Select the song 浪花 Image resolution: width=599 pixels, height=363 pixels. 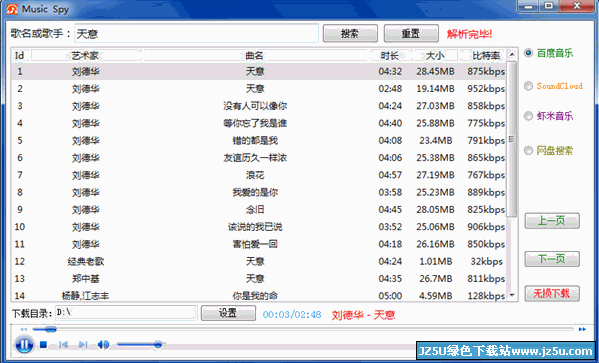pos(255,175)
